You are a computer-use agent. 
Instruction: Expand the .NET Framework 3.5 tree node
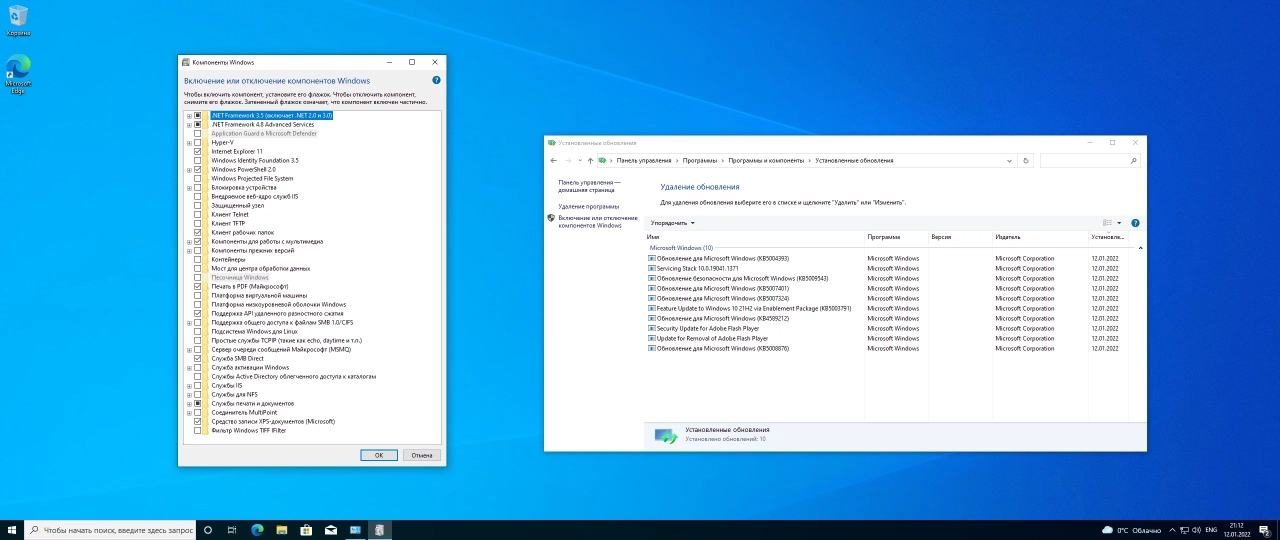188,115
